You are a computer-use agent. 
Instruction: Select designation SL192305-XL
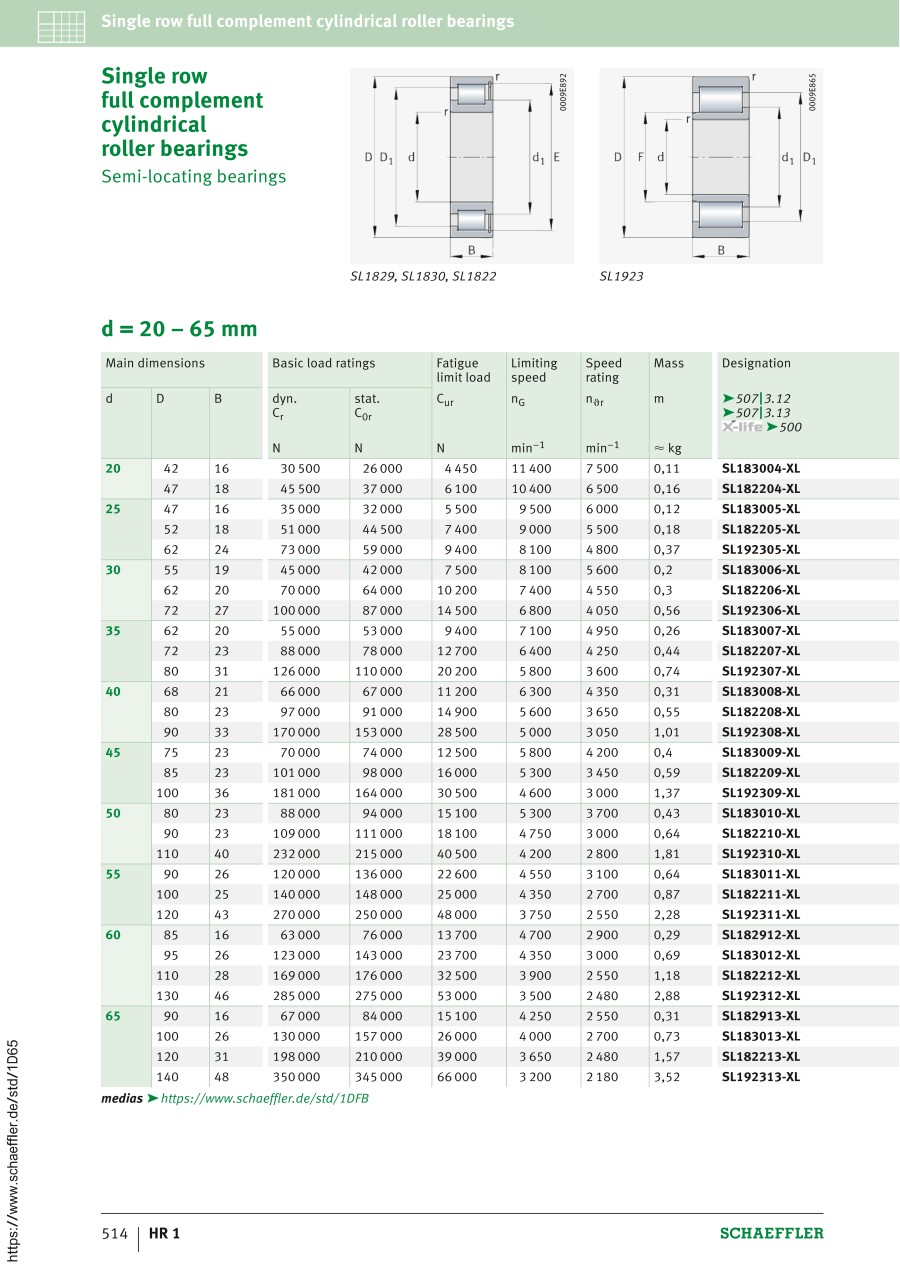tap(761, 549)
